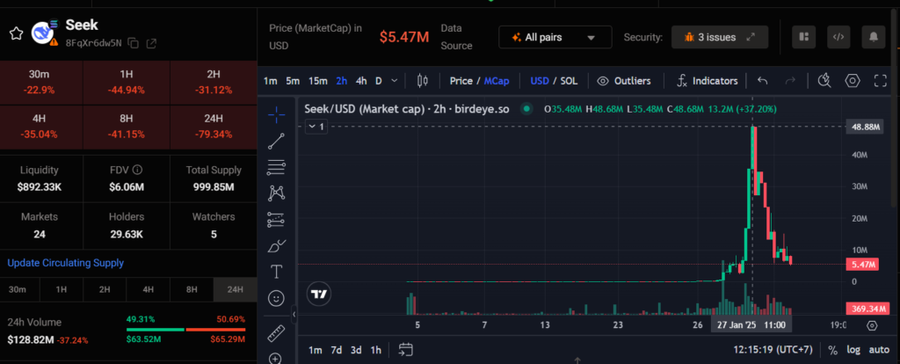Open the chart quick search icon
The height and width of the screenshot is (364, 900).
[824, 81]
